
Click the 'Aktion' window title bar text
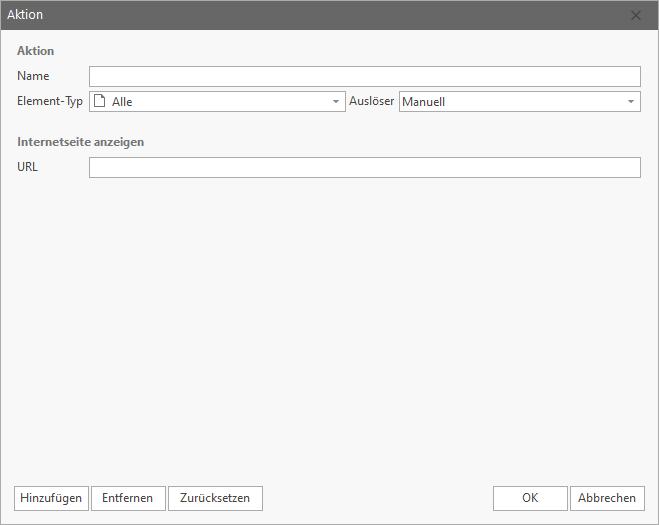click(x=25, y=15)
